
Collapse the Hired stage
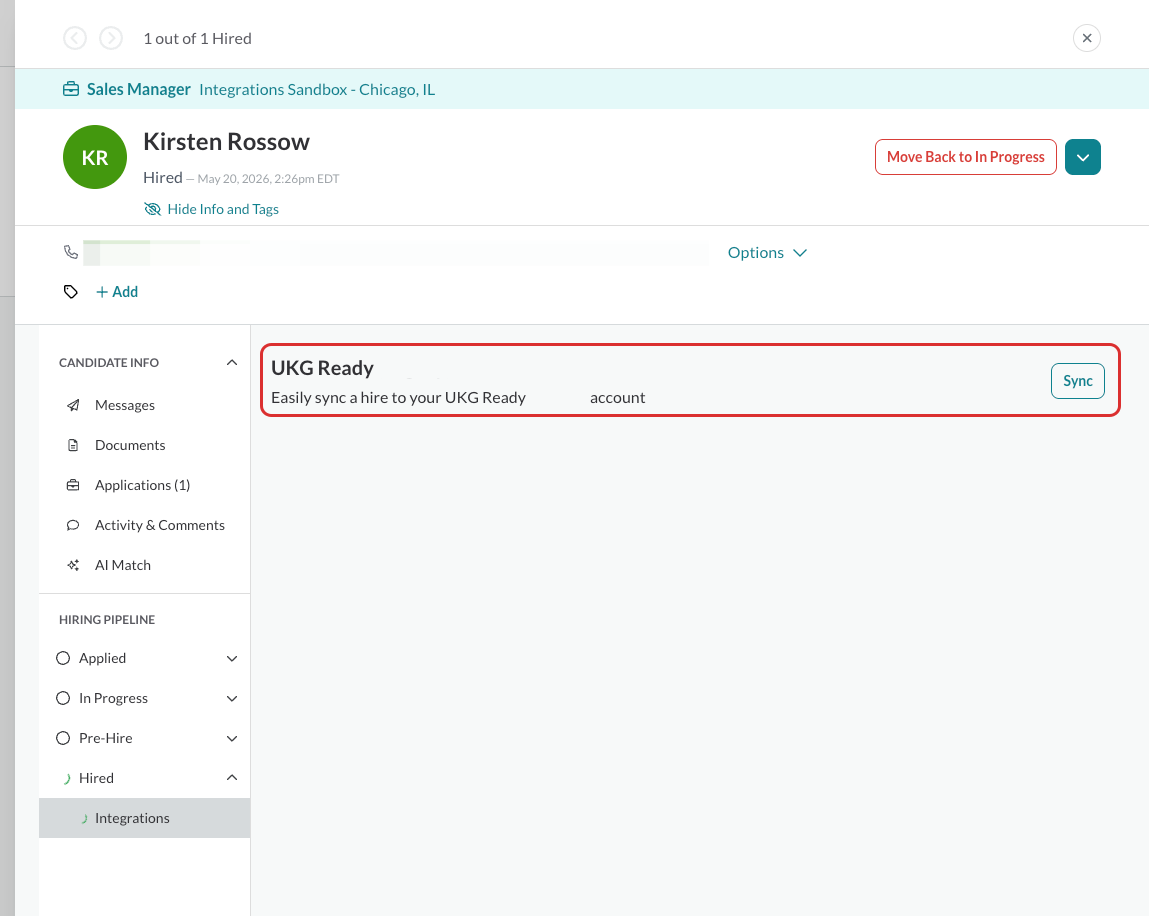pyautogui.click(x=232, y=778)
